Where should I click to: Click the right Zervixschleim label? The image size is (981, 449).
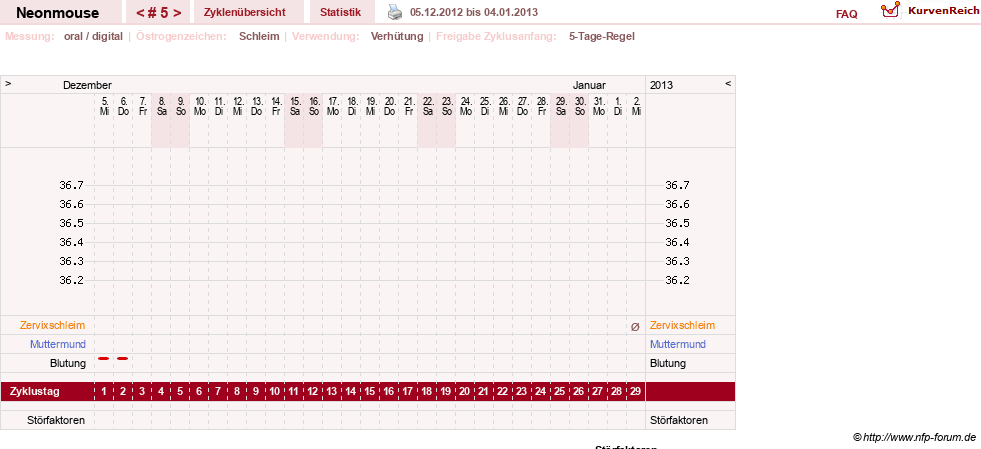(x=682, y=325)
